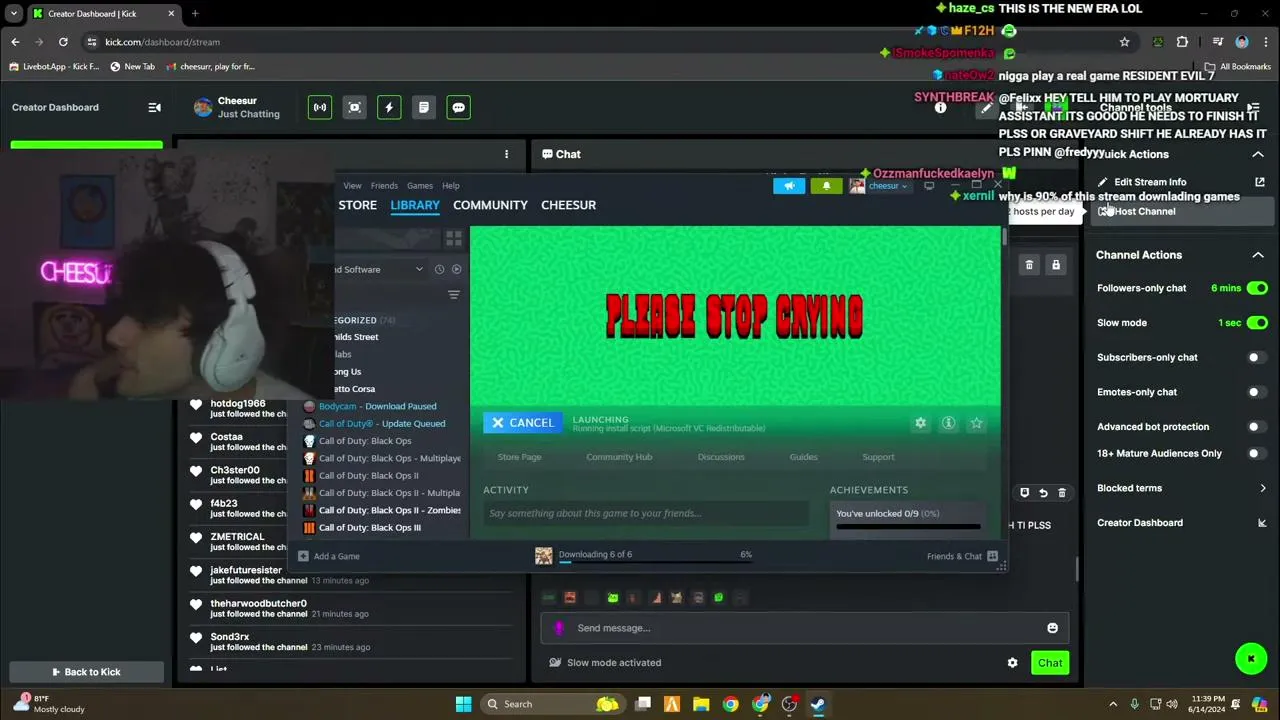Go Back to Kick
The height and width of the screenshot is (720, 1280).
pos(86,672)
